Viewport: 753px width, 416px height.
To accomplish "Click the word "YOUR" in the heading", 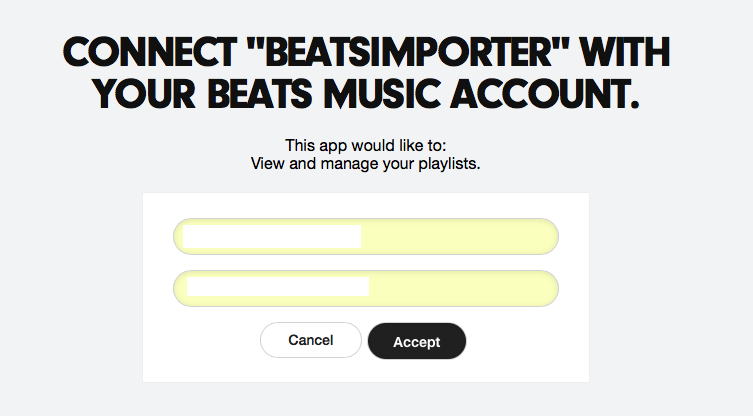I will pos(143,95).
